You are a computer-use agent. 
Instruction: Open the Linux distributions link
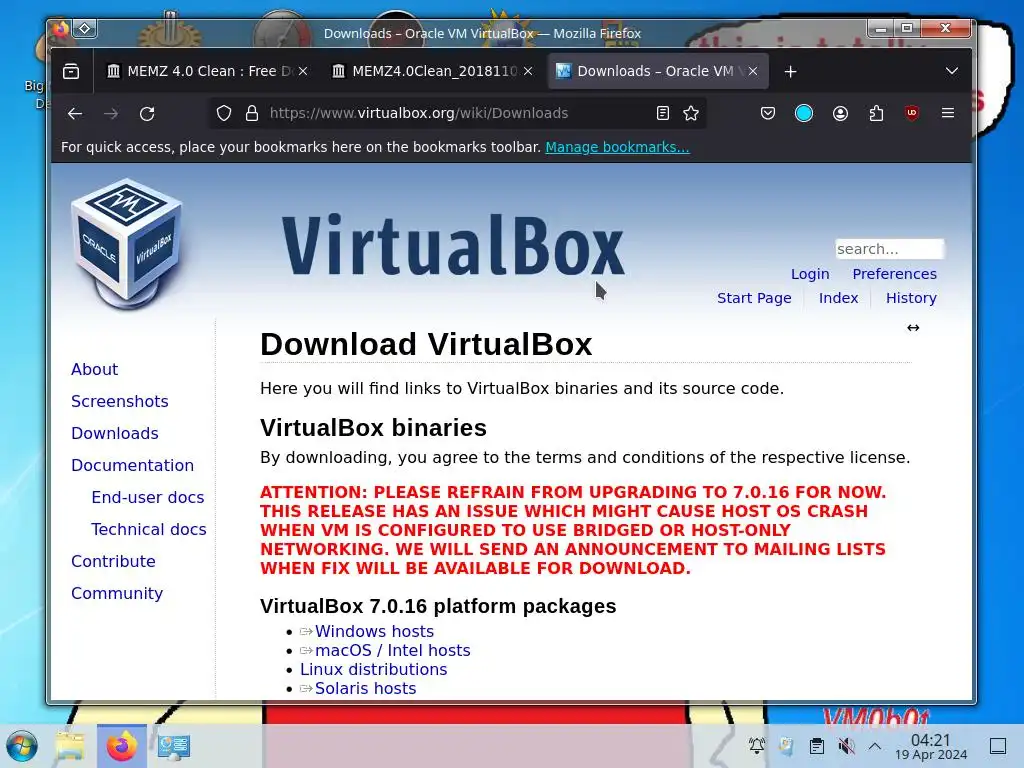[374, 669]
